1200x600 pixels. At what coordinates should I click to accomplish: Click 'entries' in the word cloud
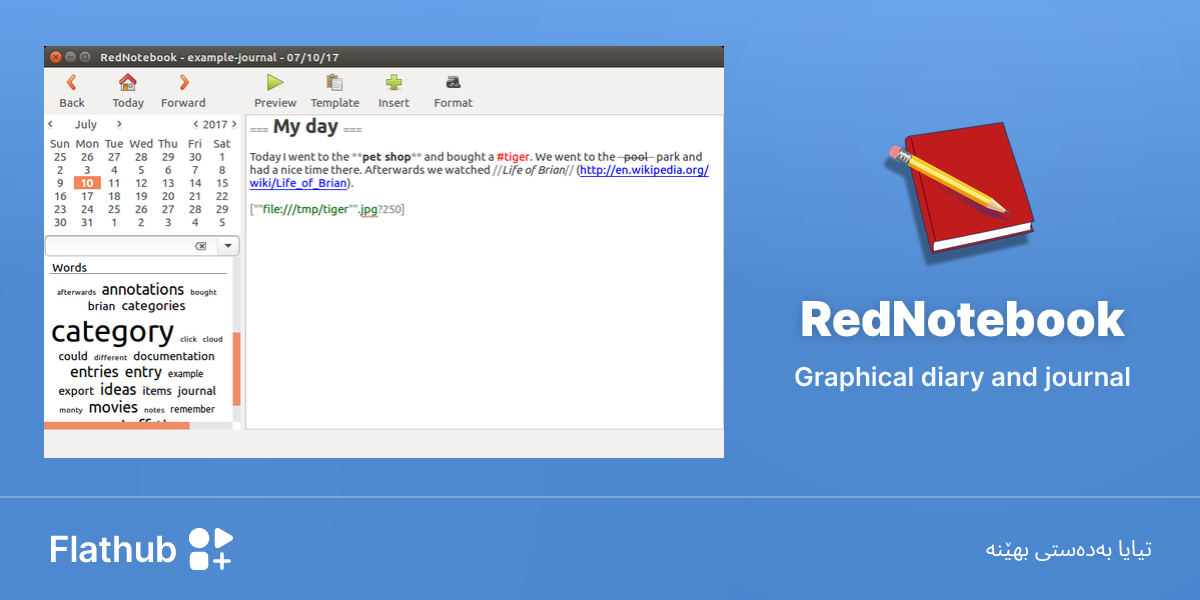[94, 372]
